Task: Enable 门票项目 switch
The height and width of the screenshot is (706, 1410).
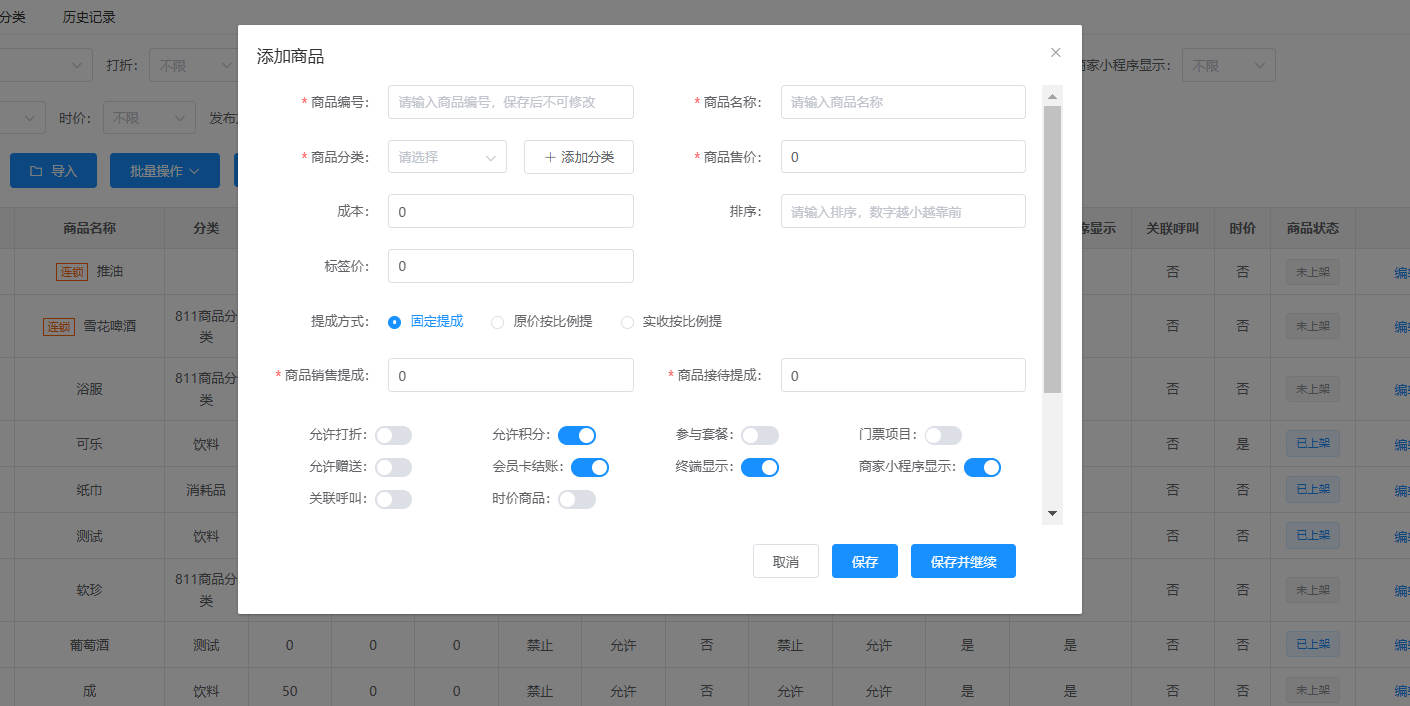Action: coord(943,435)
